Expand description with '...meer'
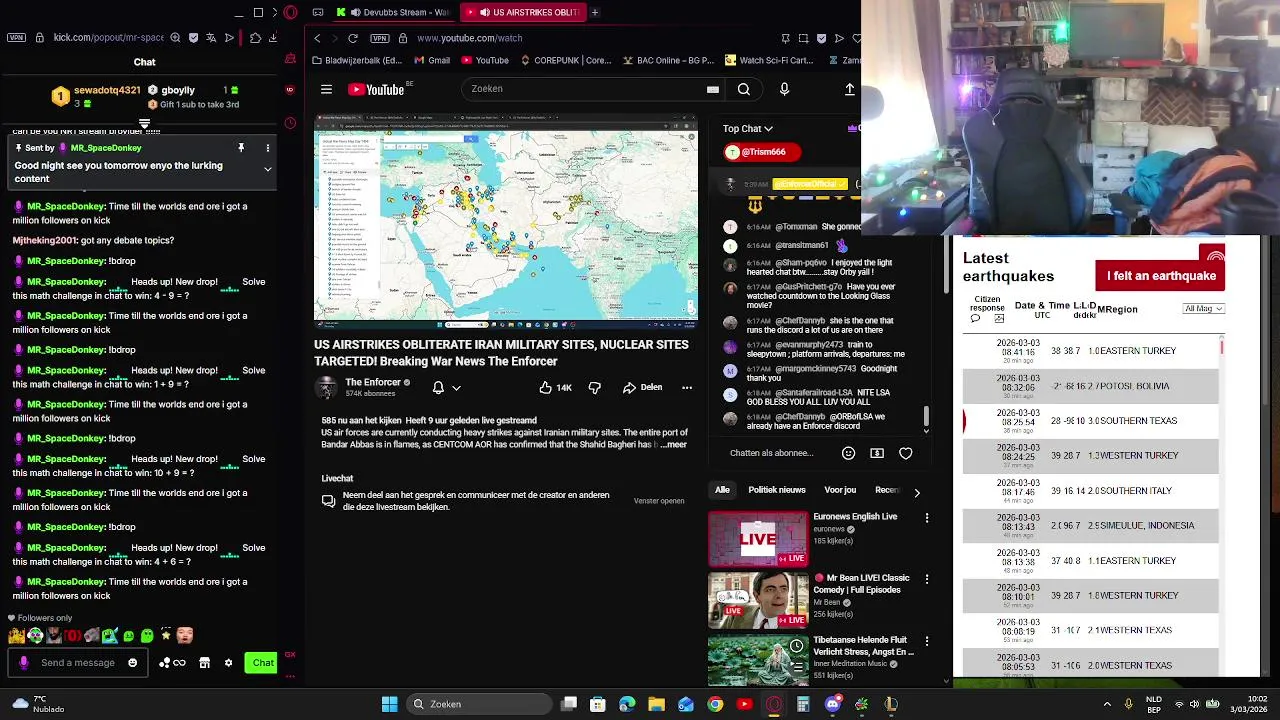1280x720 pixels. [675, 444]
